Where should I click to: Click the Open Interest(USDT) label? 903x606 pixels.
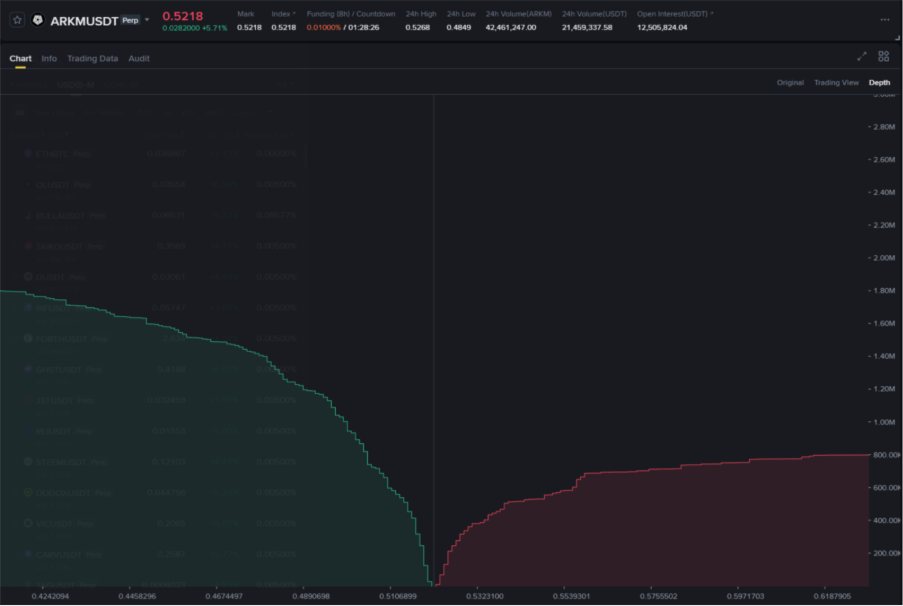675,14
